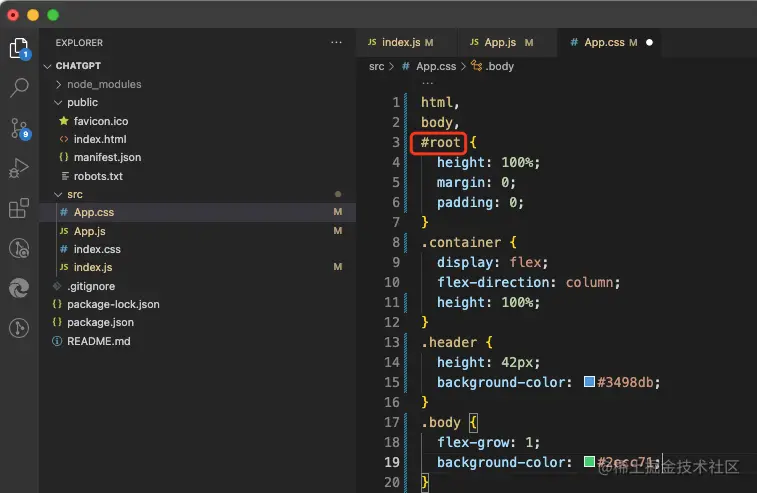Open the Run and Debug icon
757x493 pixels.
(19, 169)
